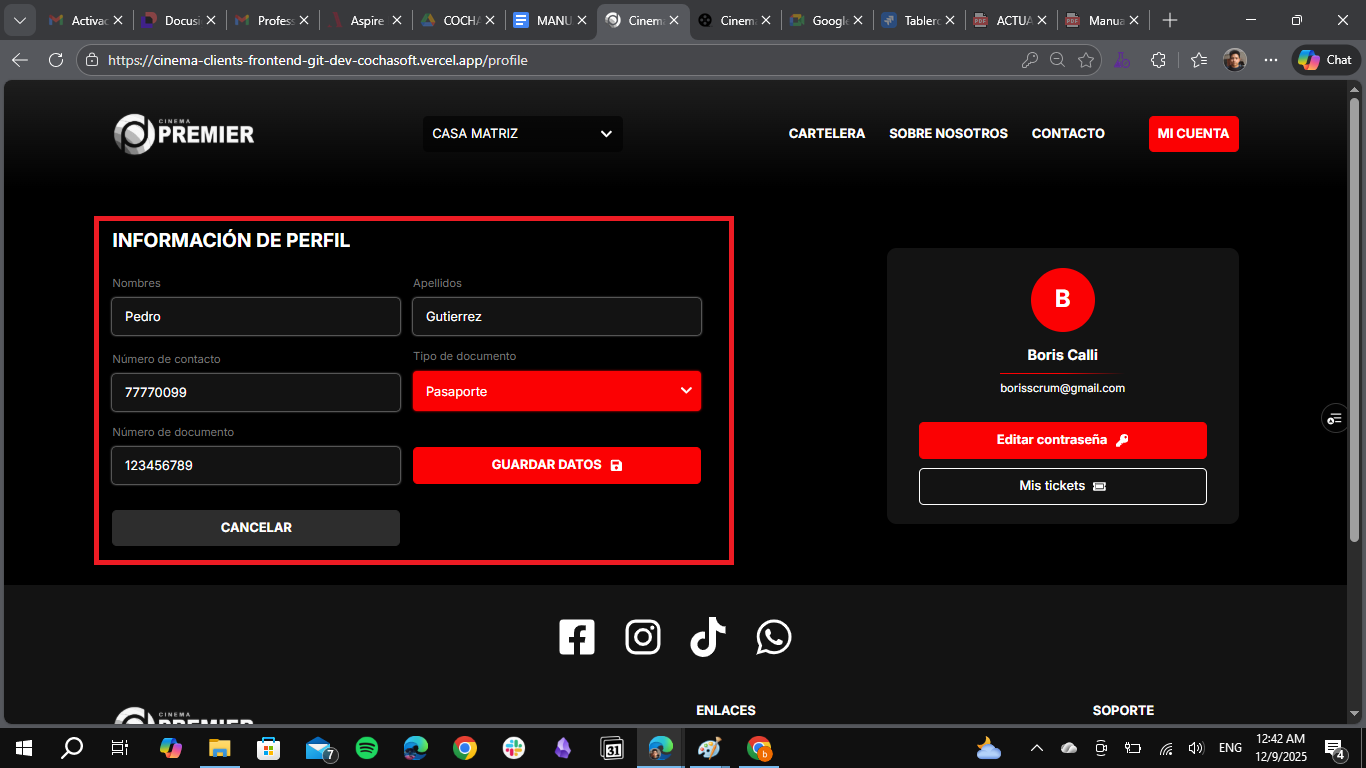Click Editar contraseña button

tap(1062, 440)
